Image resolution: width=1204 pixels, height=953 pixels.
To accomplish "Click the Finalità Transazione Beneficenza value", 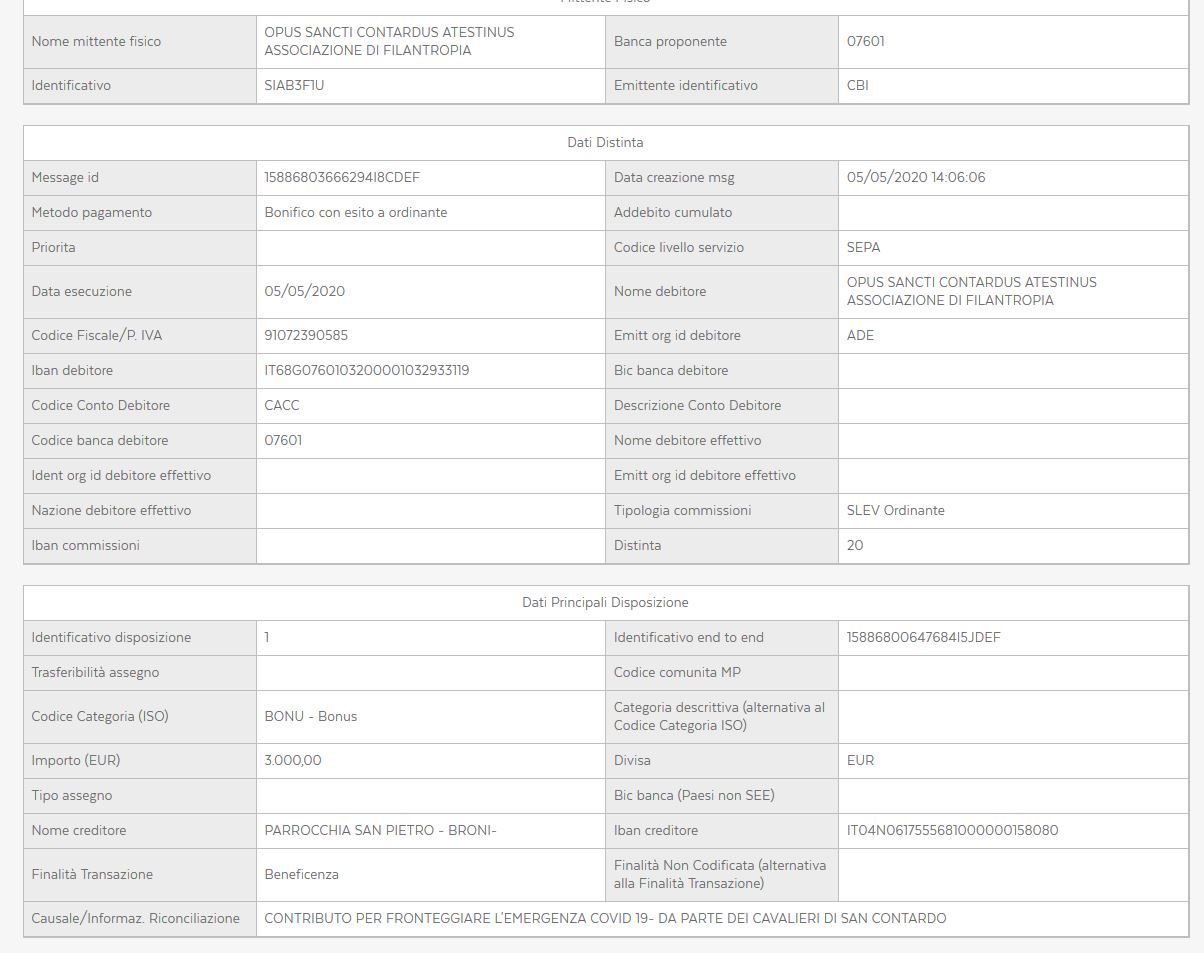I will click(301, 875).
